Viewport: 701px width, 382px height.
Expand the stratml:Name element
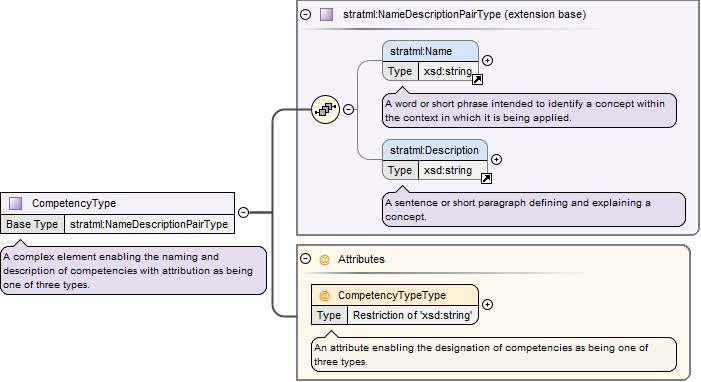click(x=487, y=60)
